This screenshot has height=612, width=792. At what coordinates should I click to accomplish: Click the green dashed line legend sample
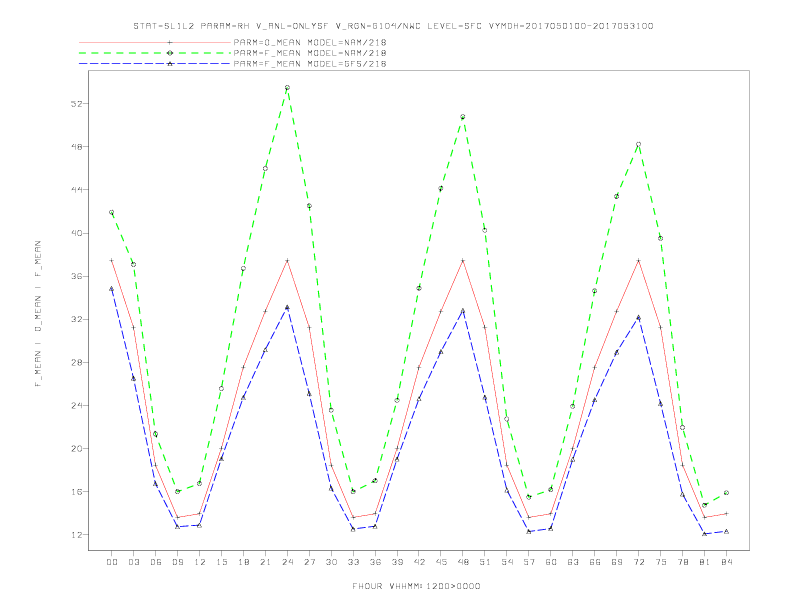(155, 53)
